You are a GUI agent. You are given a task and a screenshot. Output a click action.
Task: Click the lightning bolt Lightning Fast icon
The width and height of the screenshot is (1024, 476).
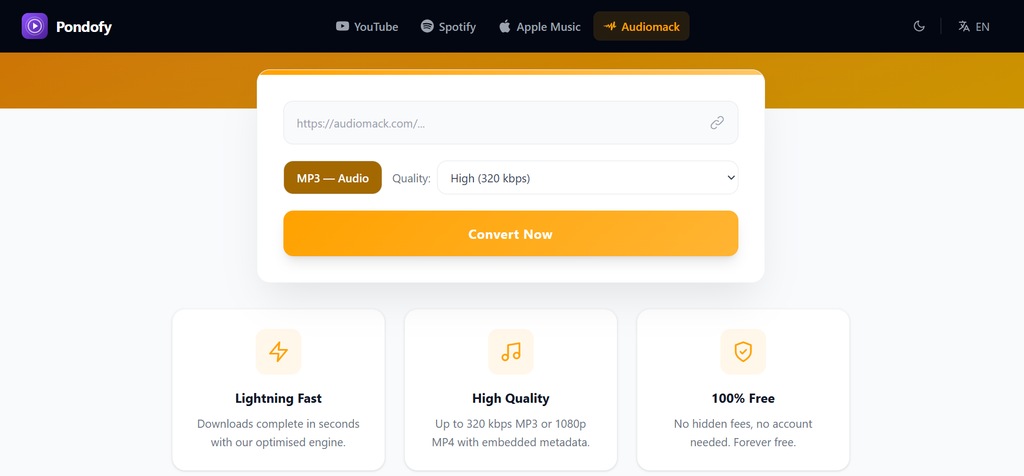pyautogui.click(x=278, y=351)
